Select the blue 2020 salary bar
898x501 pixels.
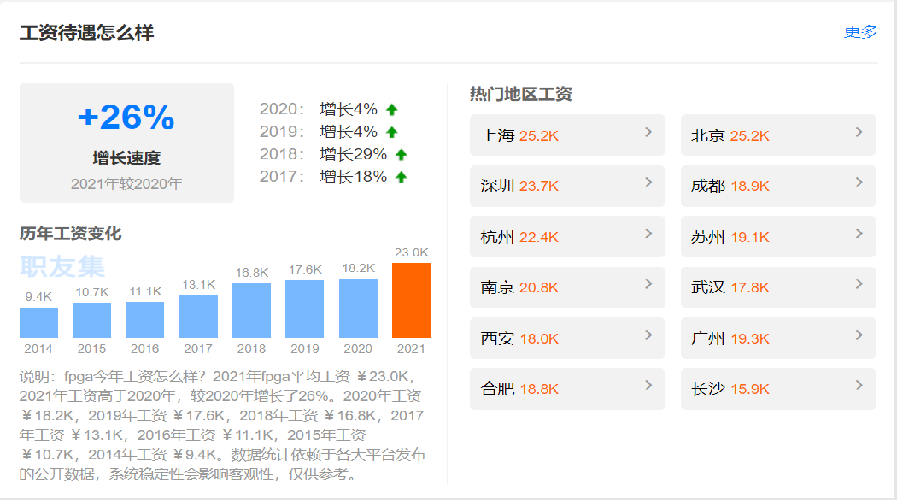(x=358, y=309)
